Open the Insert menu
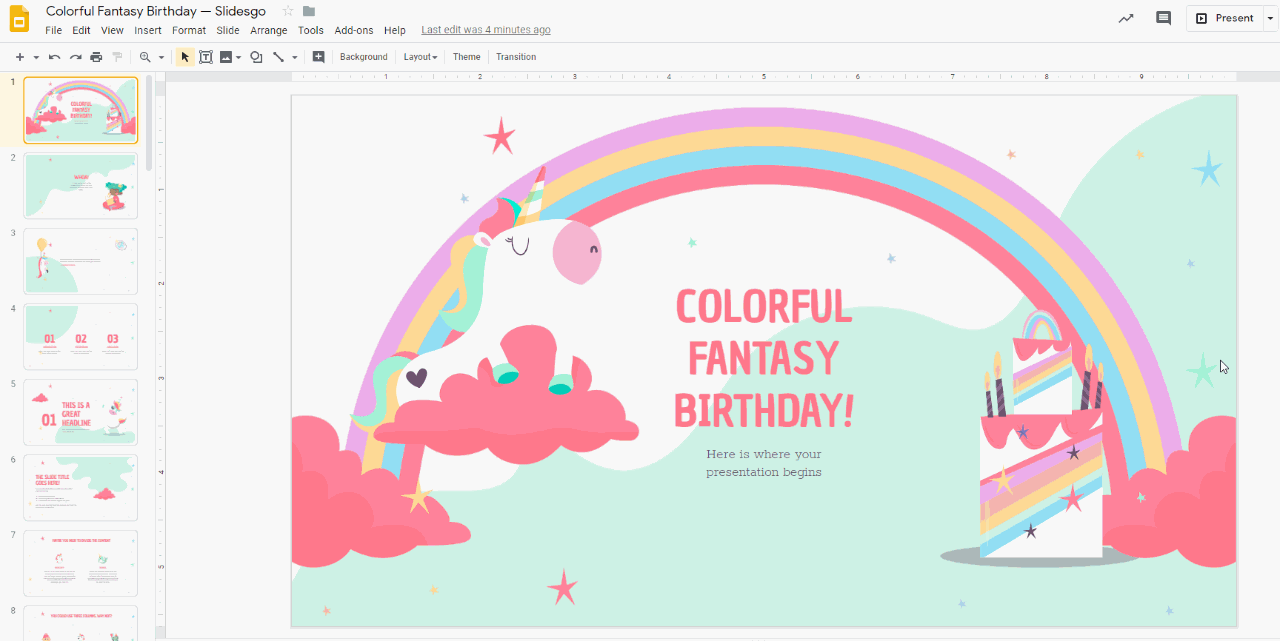Viewport: 1280px width, 641px height. 148,30
